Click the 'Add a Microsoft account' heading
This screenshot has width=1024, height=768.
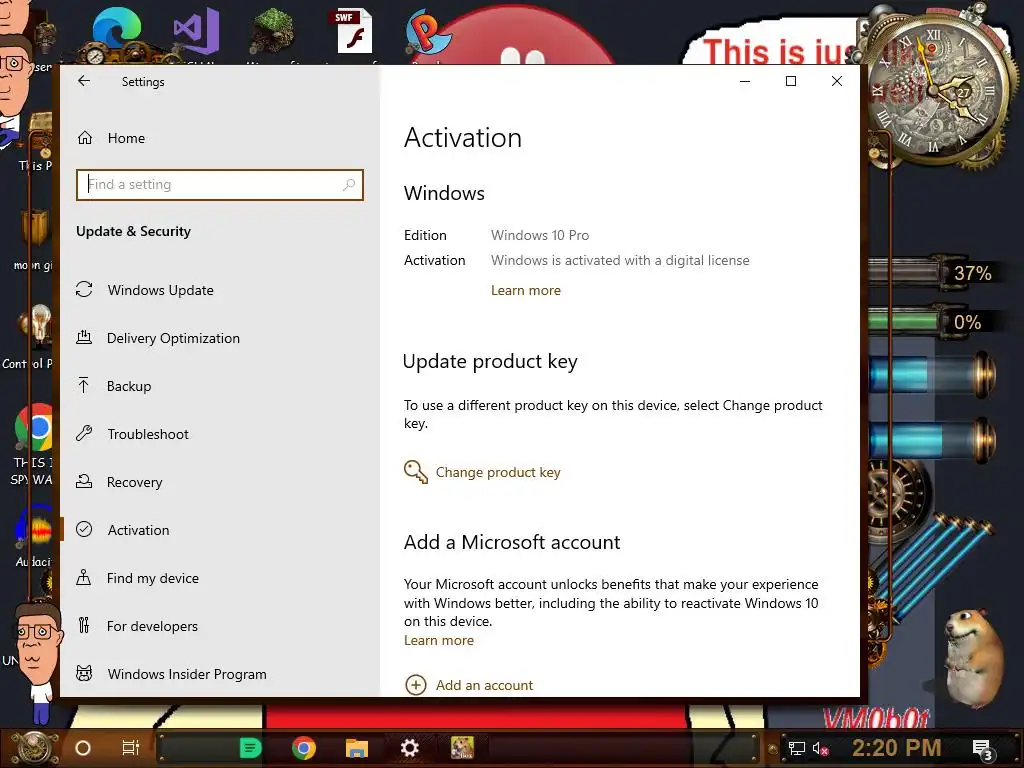point(512,542)
